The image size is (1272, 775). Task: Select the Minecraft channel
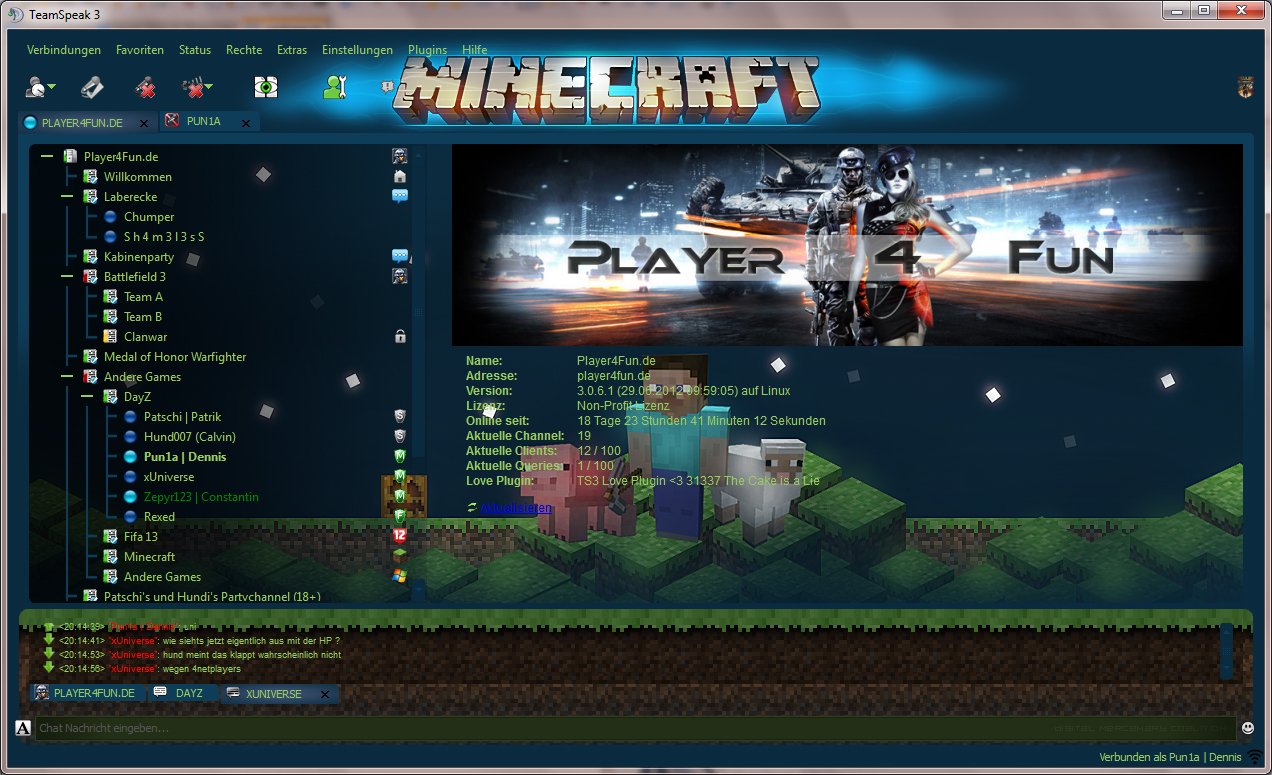tap(149, 557)
